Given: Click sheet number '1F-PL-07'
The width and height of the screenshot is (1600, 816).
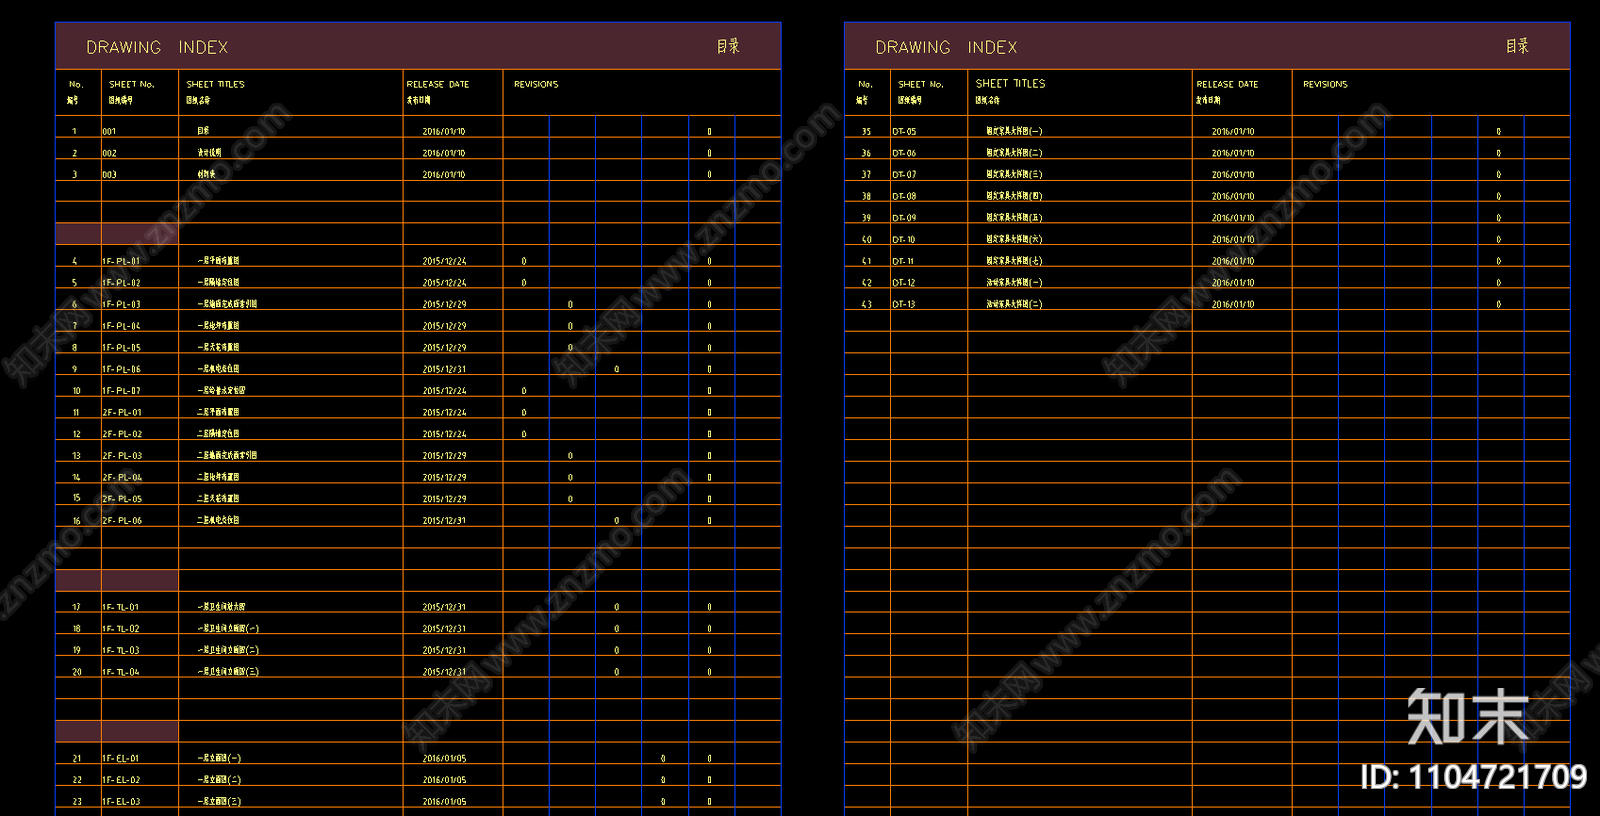Looking at the screenshot, I should click(121, 391).
